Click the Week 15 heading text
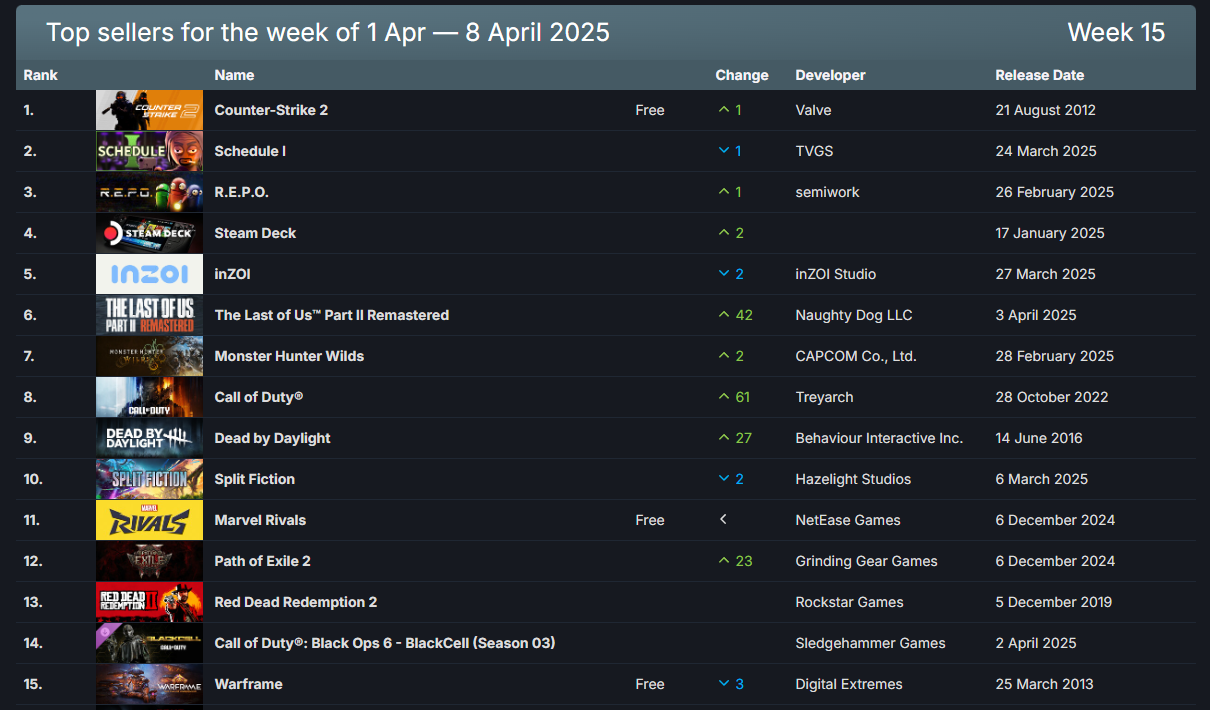The height and width of the screenshot is (710, 1210). coord(1116,32)
